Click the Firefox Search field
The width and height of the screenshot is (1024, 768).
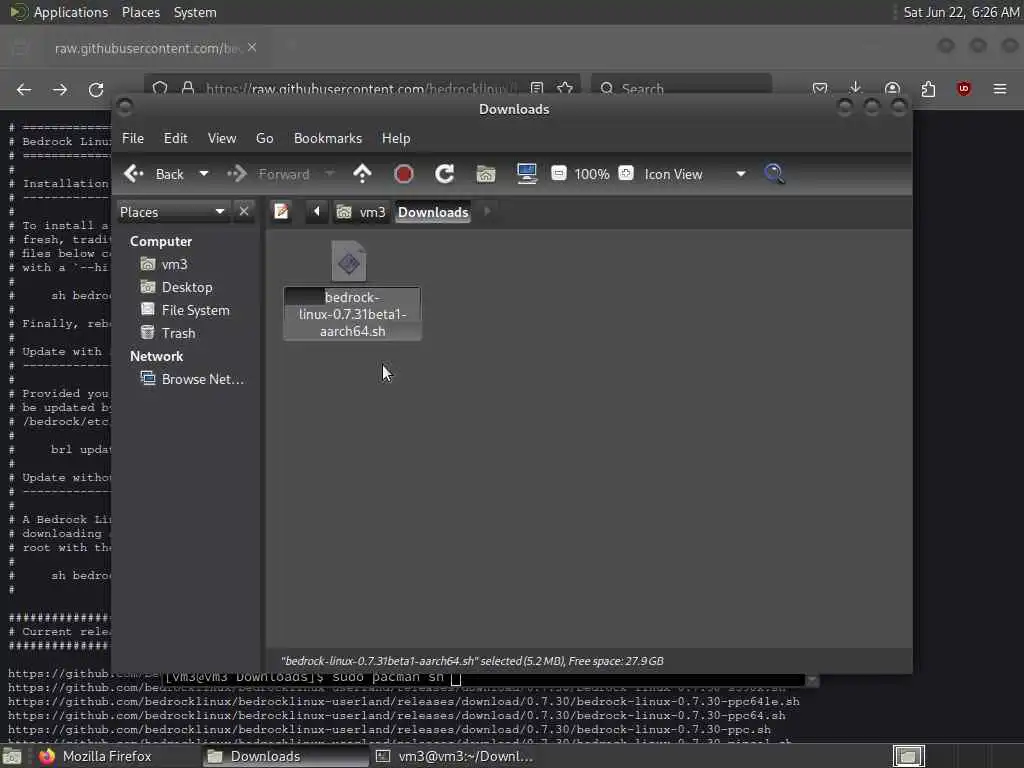coord(681,88)
